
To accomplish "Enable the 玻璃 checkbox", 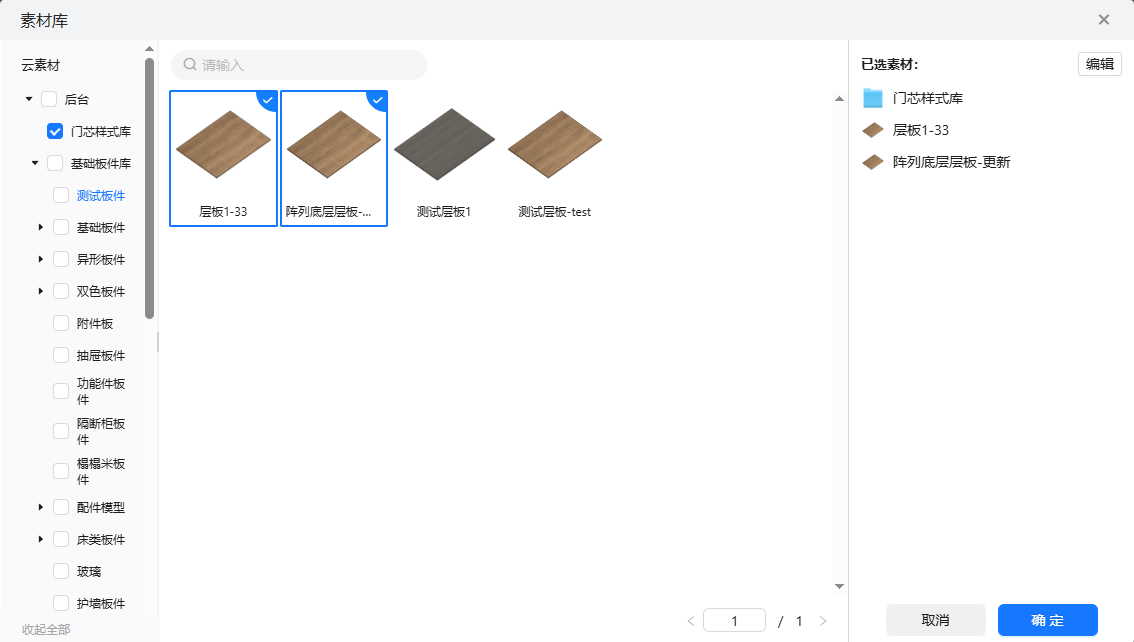I will (x=61, y=571).
